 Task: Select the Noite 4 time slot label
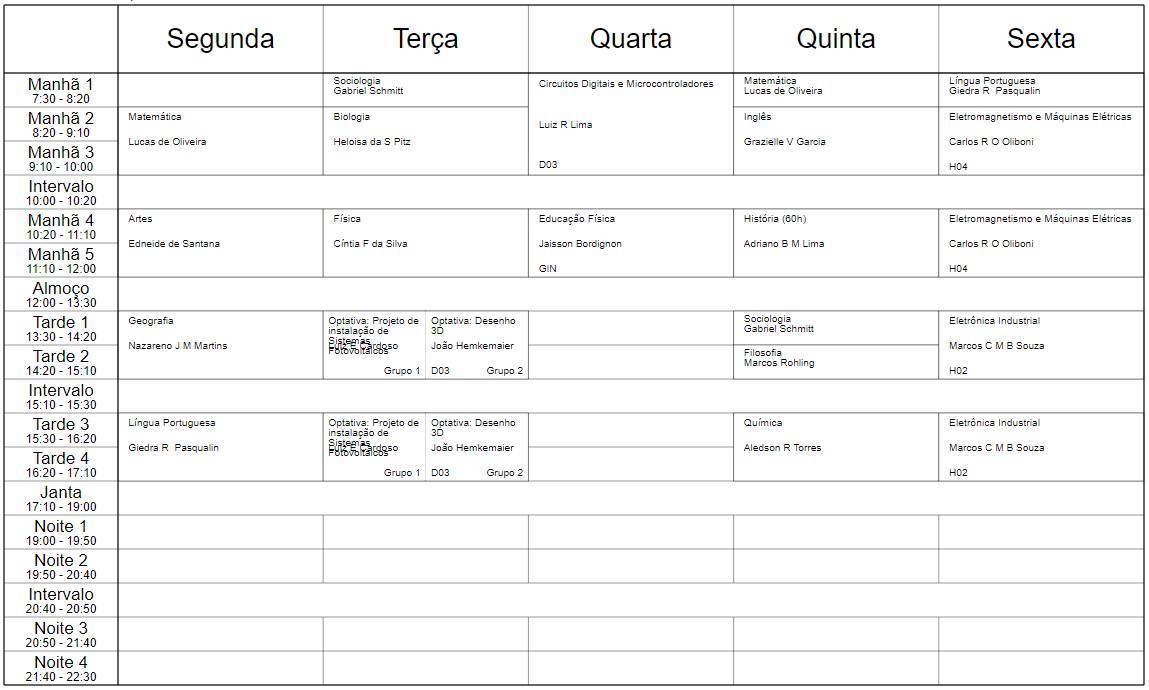(x=61, y=668)
